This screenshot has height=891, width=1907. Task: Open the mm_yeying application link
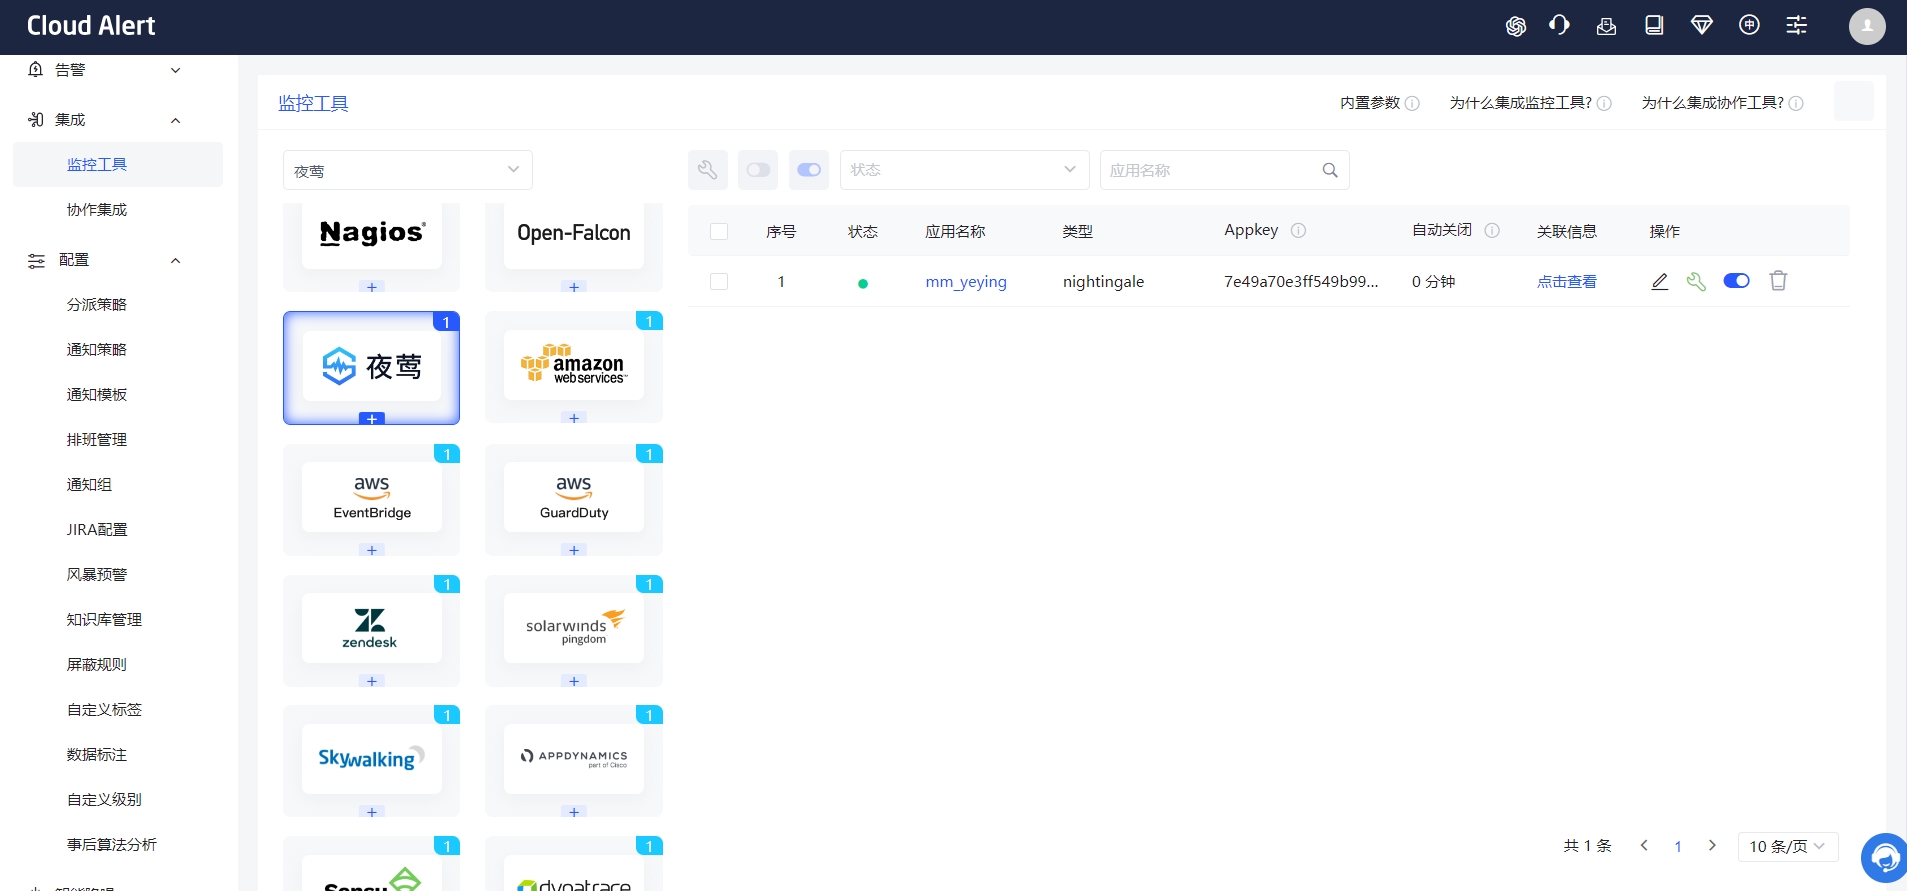tap(966, 282)
